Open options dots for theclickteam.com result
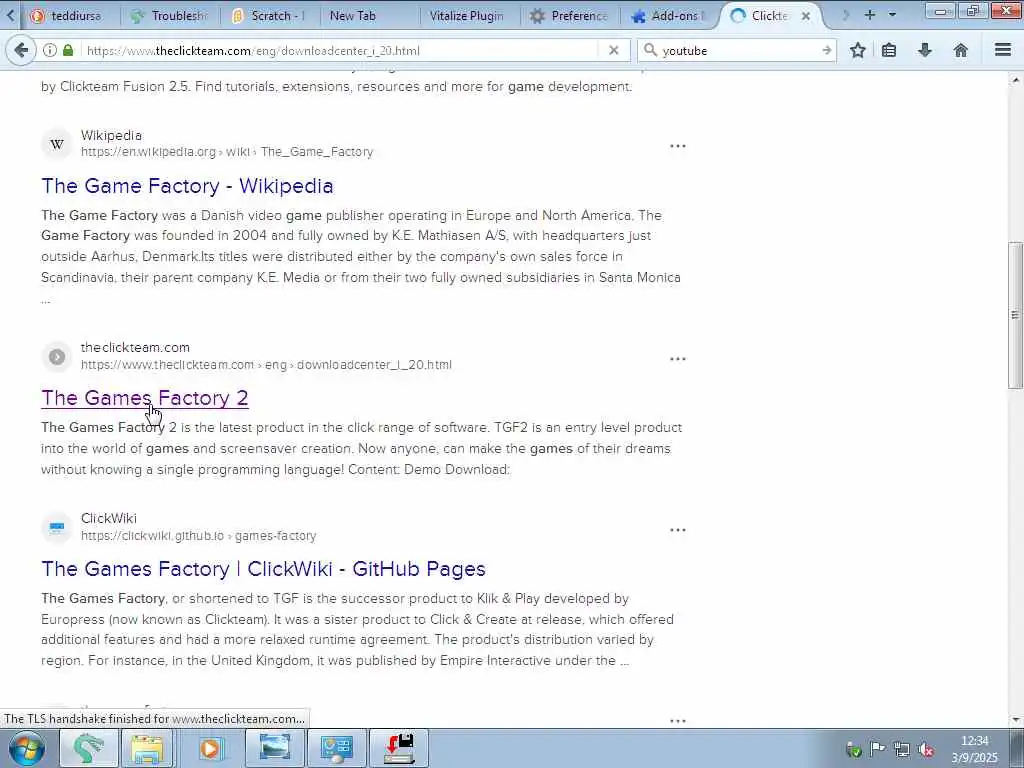1024x768 pixels. tap(678, 359)
